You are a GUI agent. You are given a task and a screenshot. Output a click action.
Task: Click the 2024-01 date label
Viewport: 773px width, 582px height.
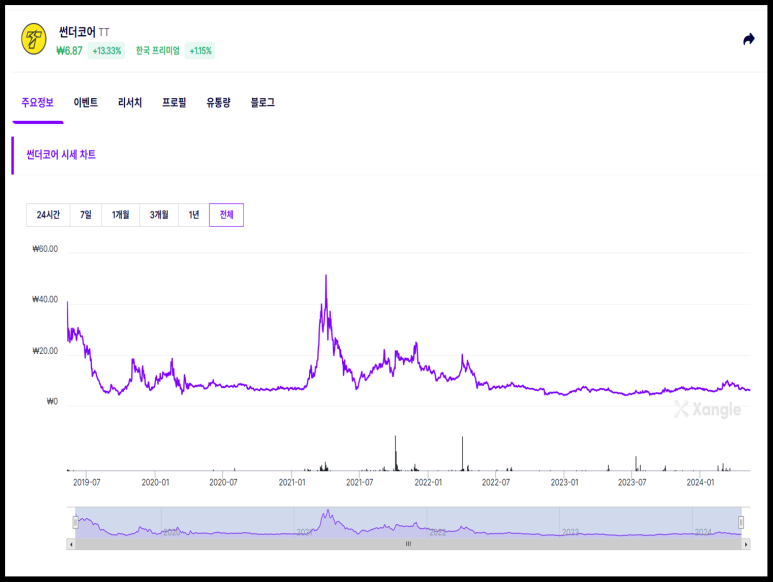point(701,482)
